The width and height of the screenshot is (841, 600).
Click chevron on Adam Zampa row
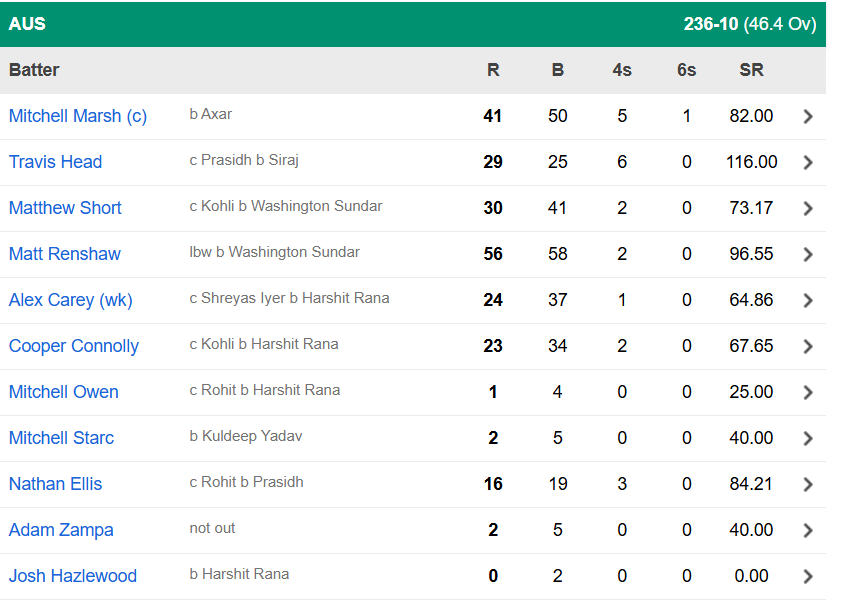[x=808, y=530]
